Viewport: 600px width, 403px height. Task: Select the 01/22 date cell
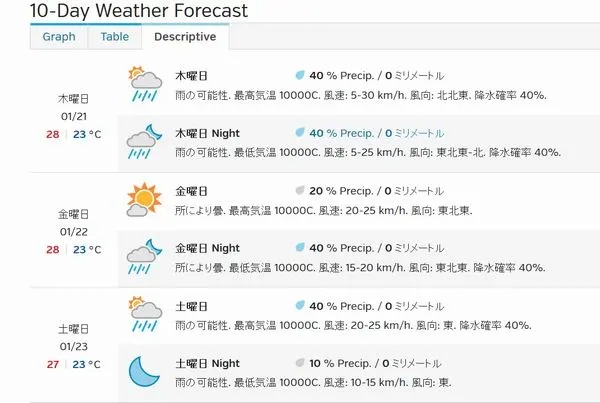tap(74, 232)
